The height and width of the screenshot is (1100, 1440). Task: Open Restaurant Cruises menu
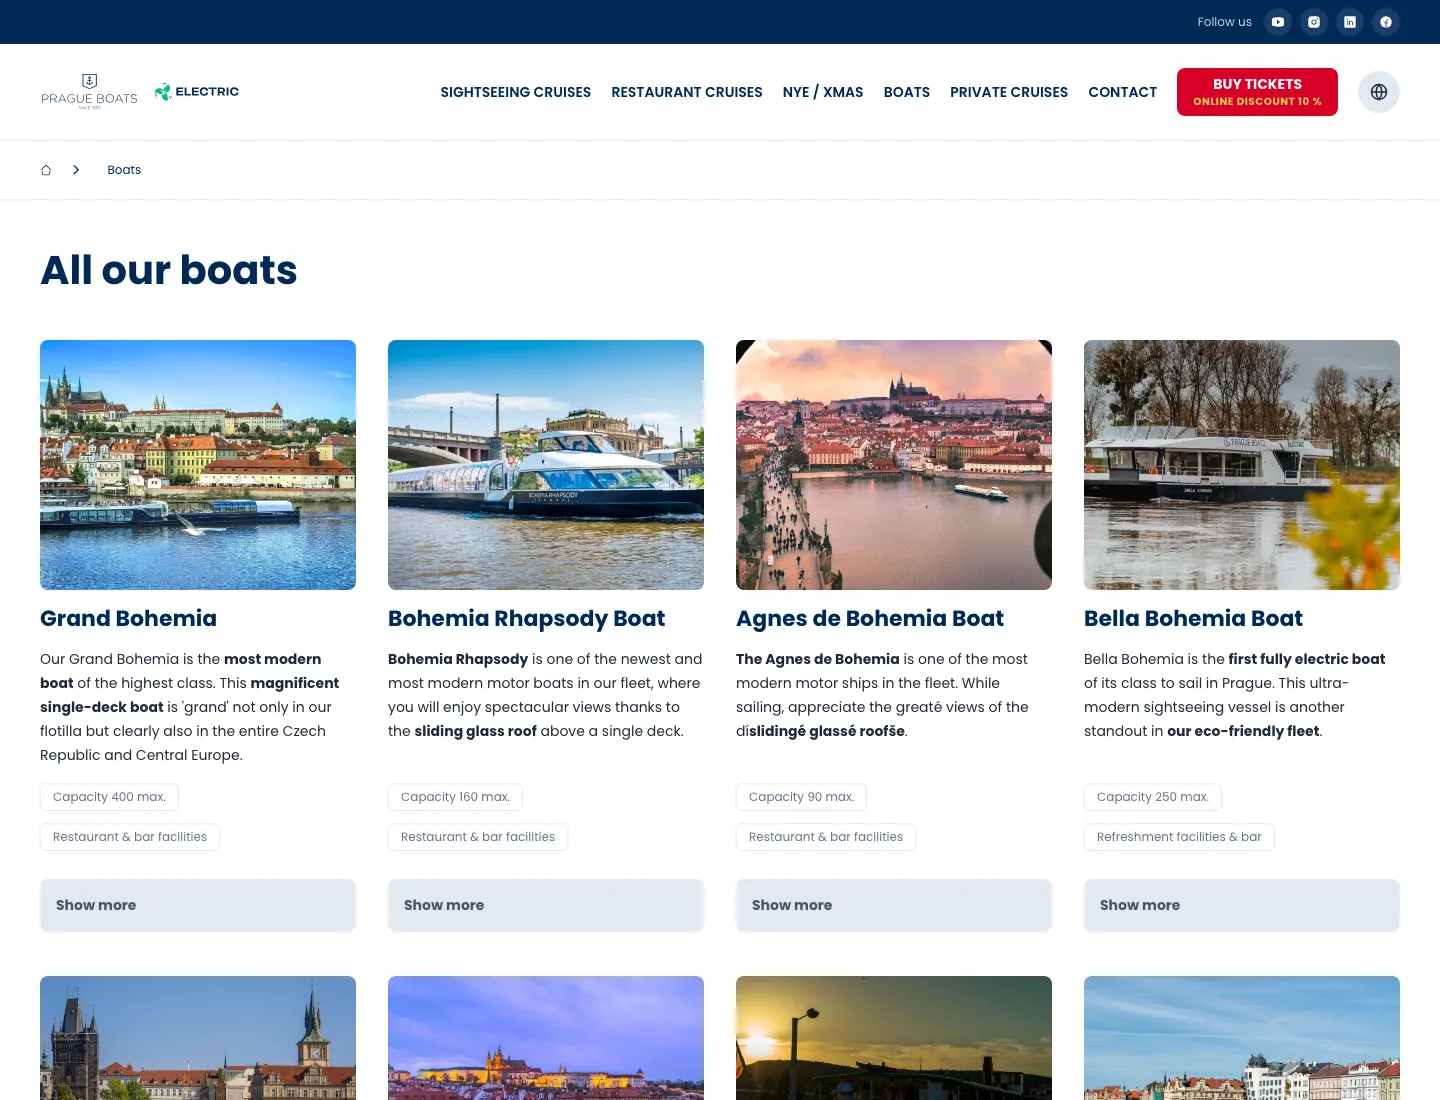click(x=687, y=92)
